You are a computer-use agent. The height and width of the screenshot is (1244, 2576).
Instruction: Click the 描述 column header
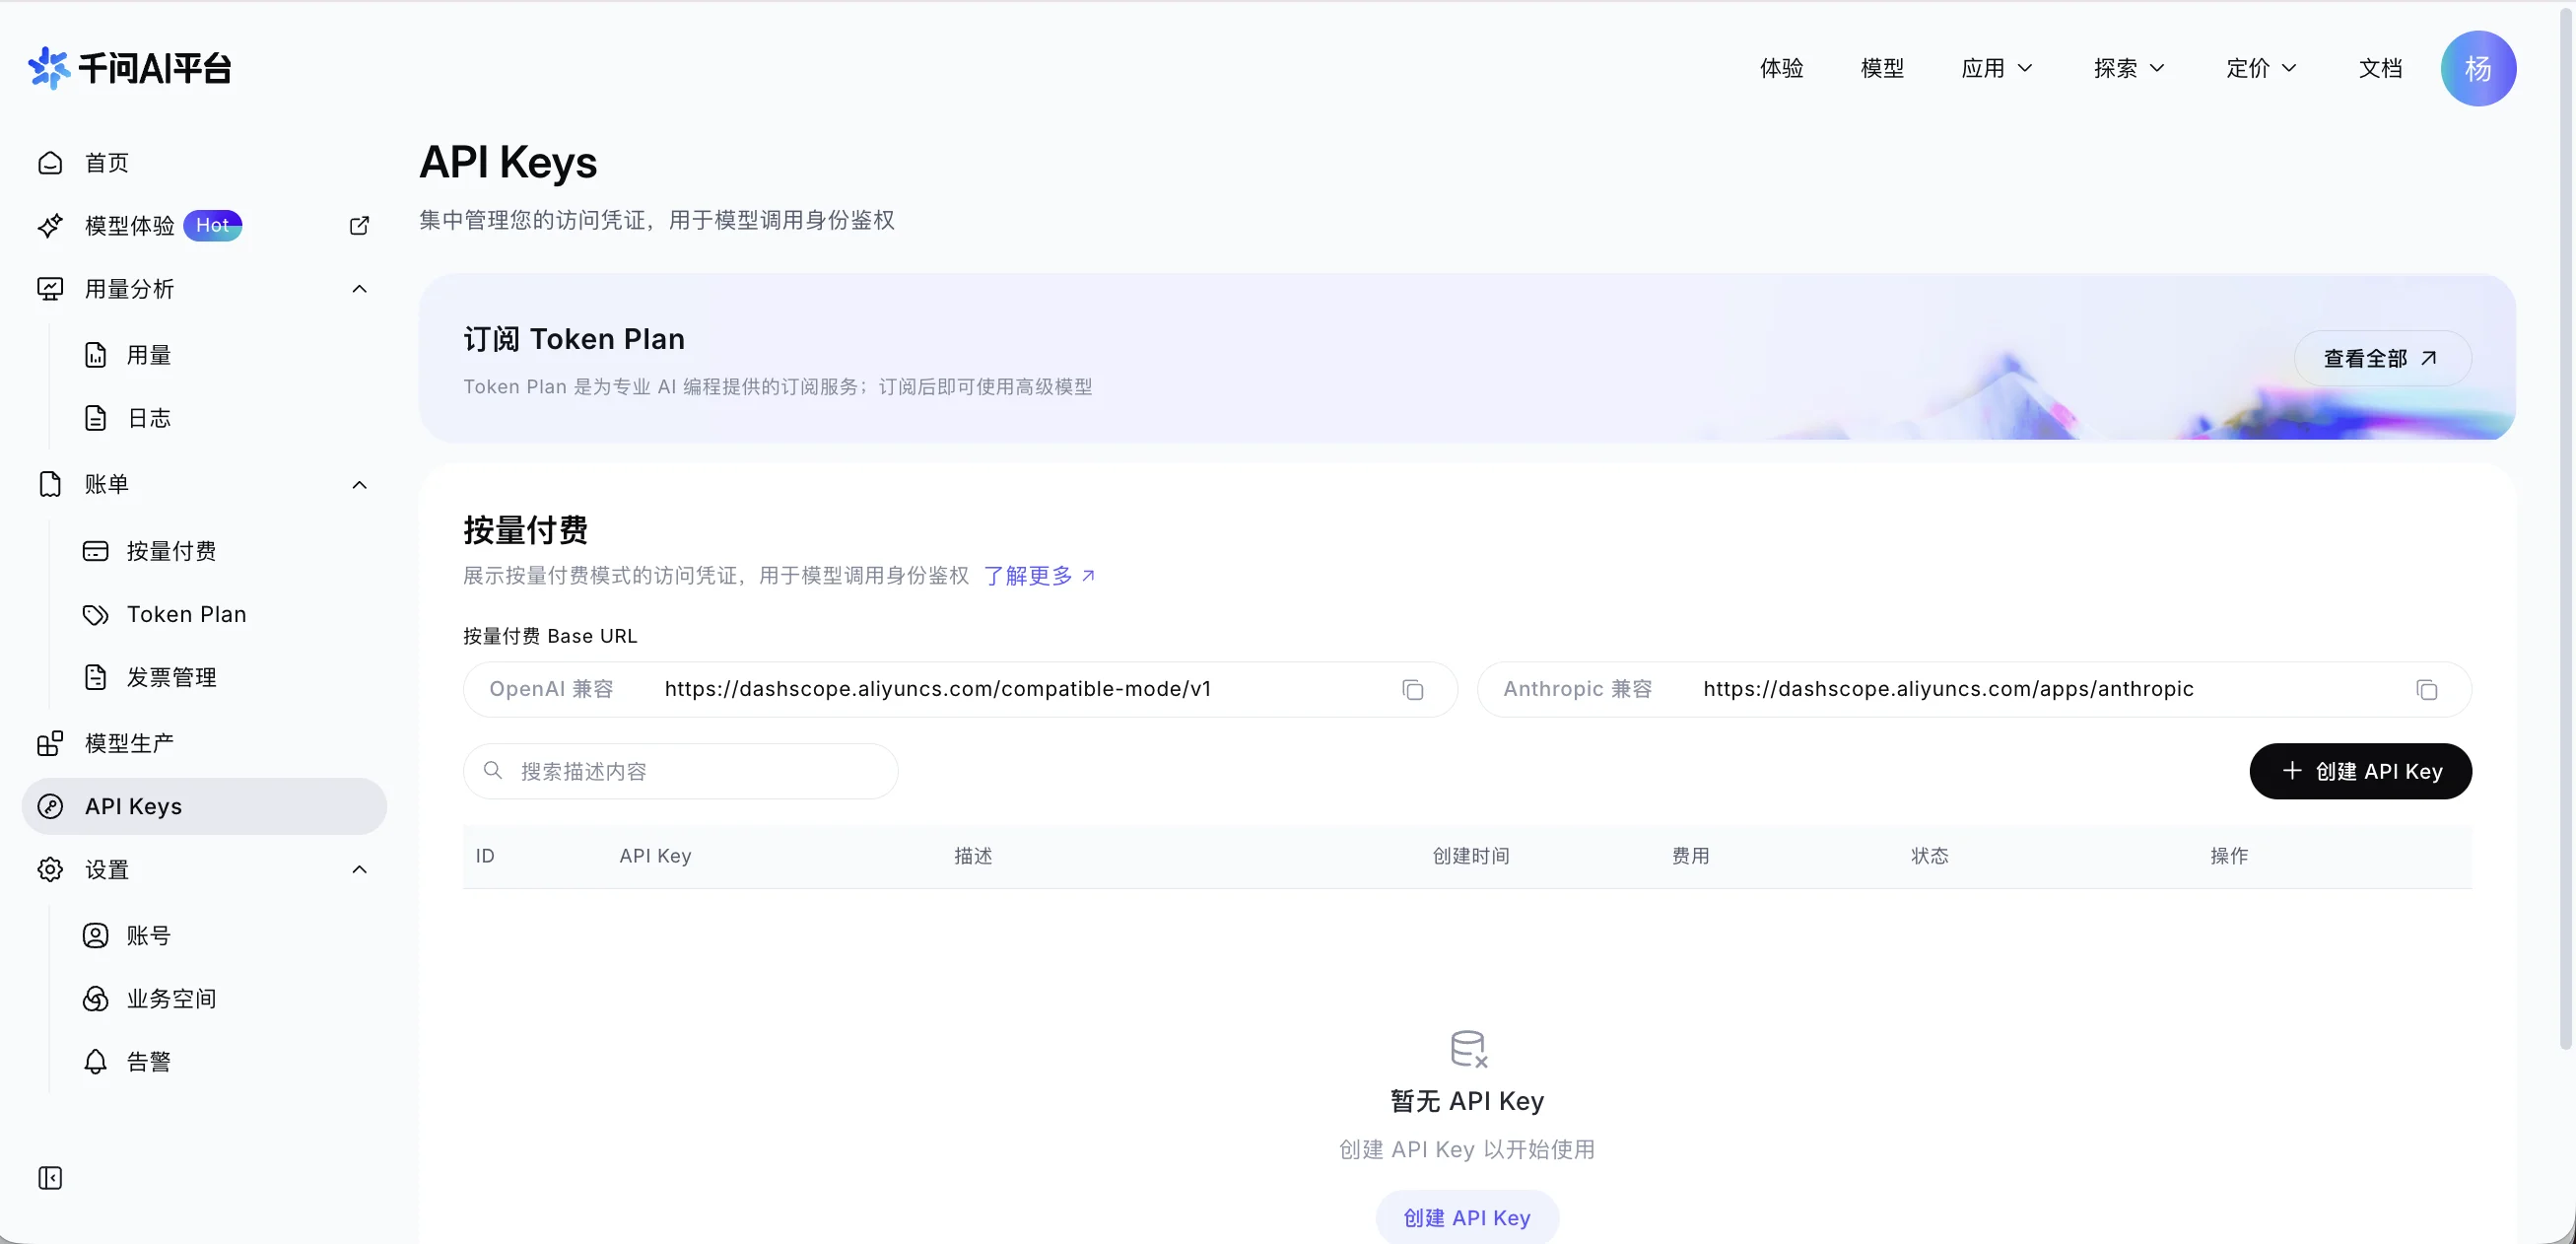point(973,856)
